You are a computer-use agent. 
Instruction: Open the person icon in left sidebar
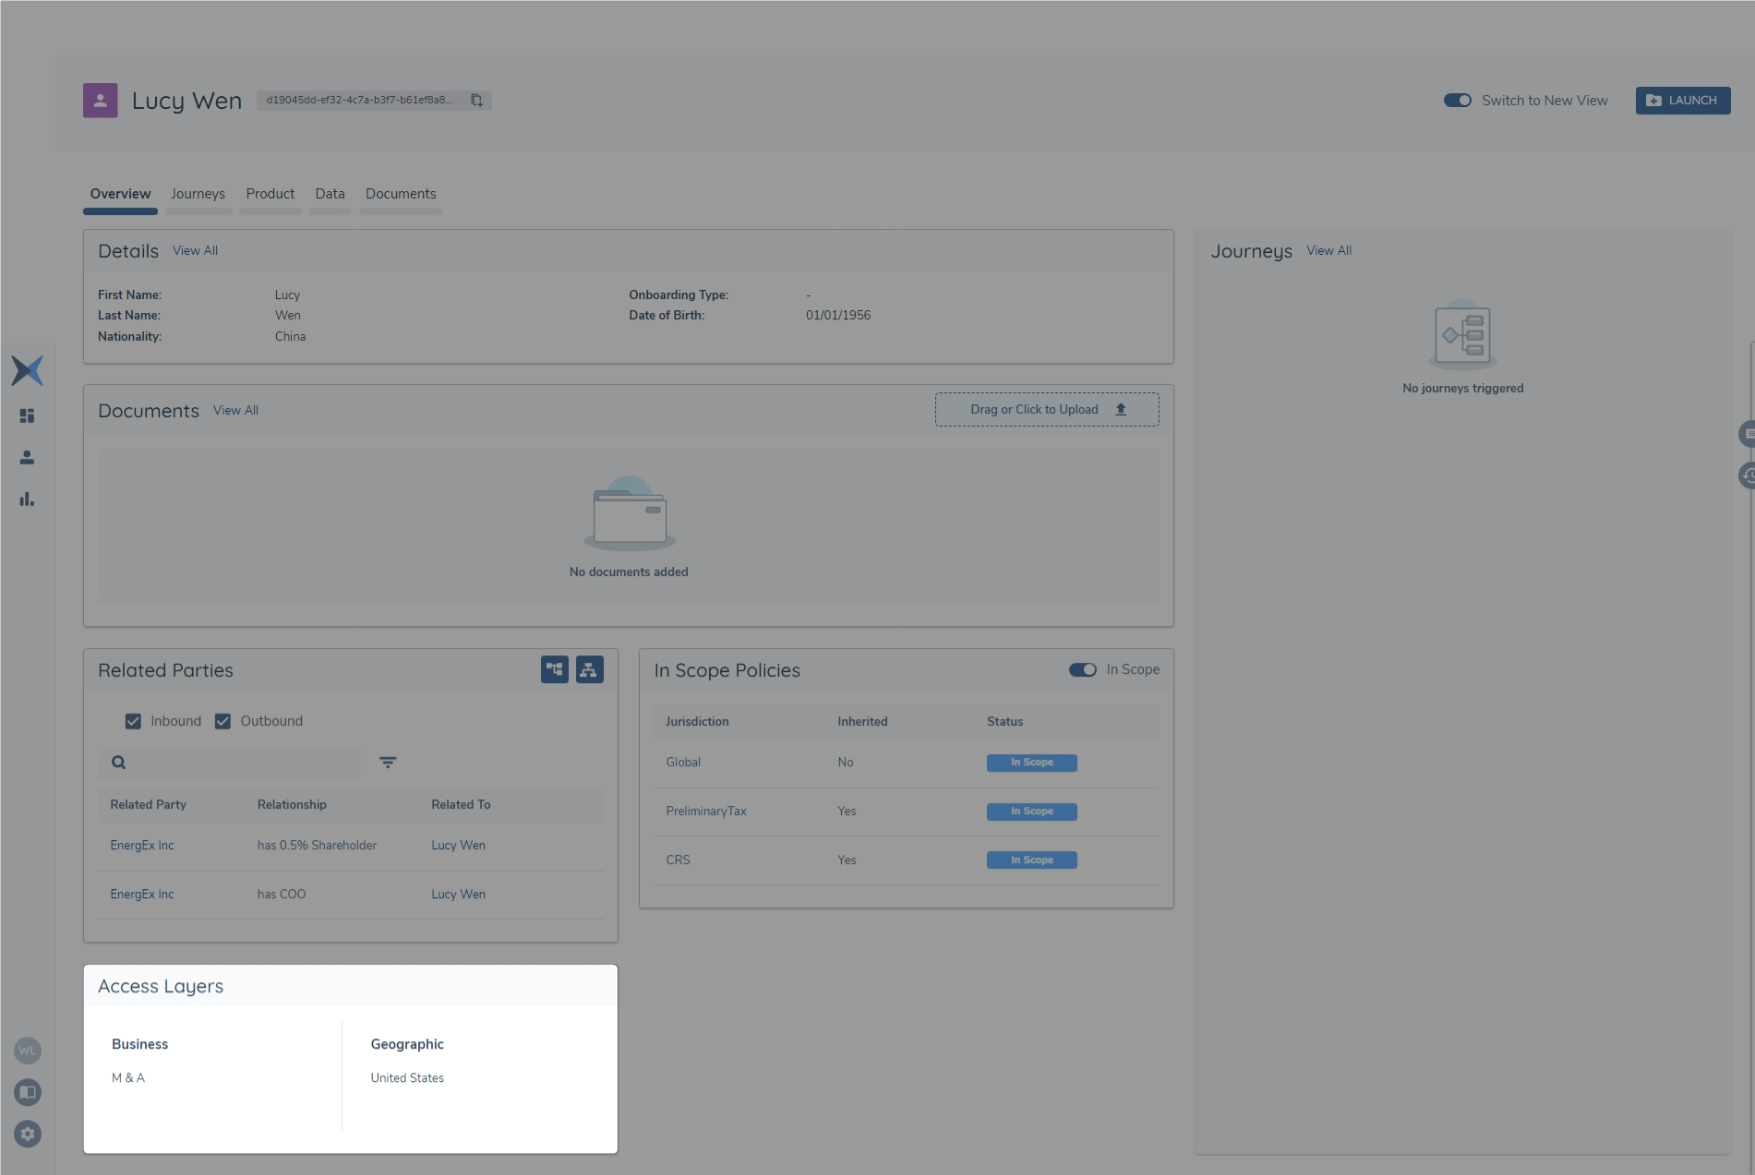pos(27,458)
